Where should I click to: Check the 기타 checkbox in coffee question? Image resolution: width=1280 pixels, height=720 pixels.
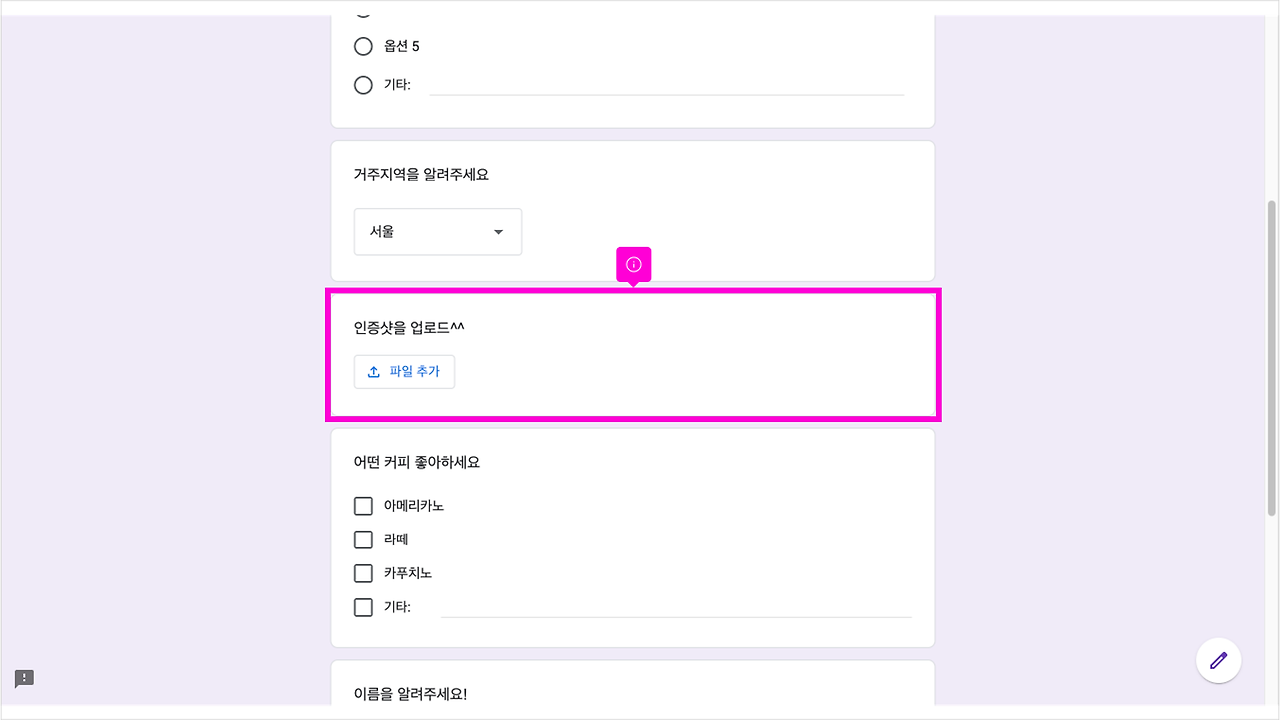point(363,607)
